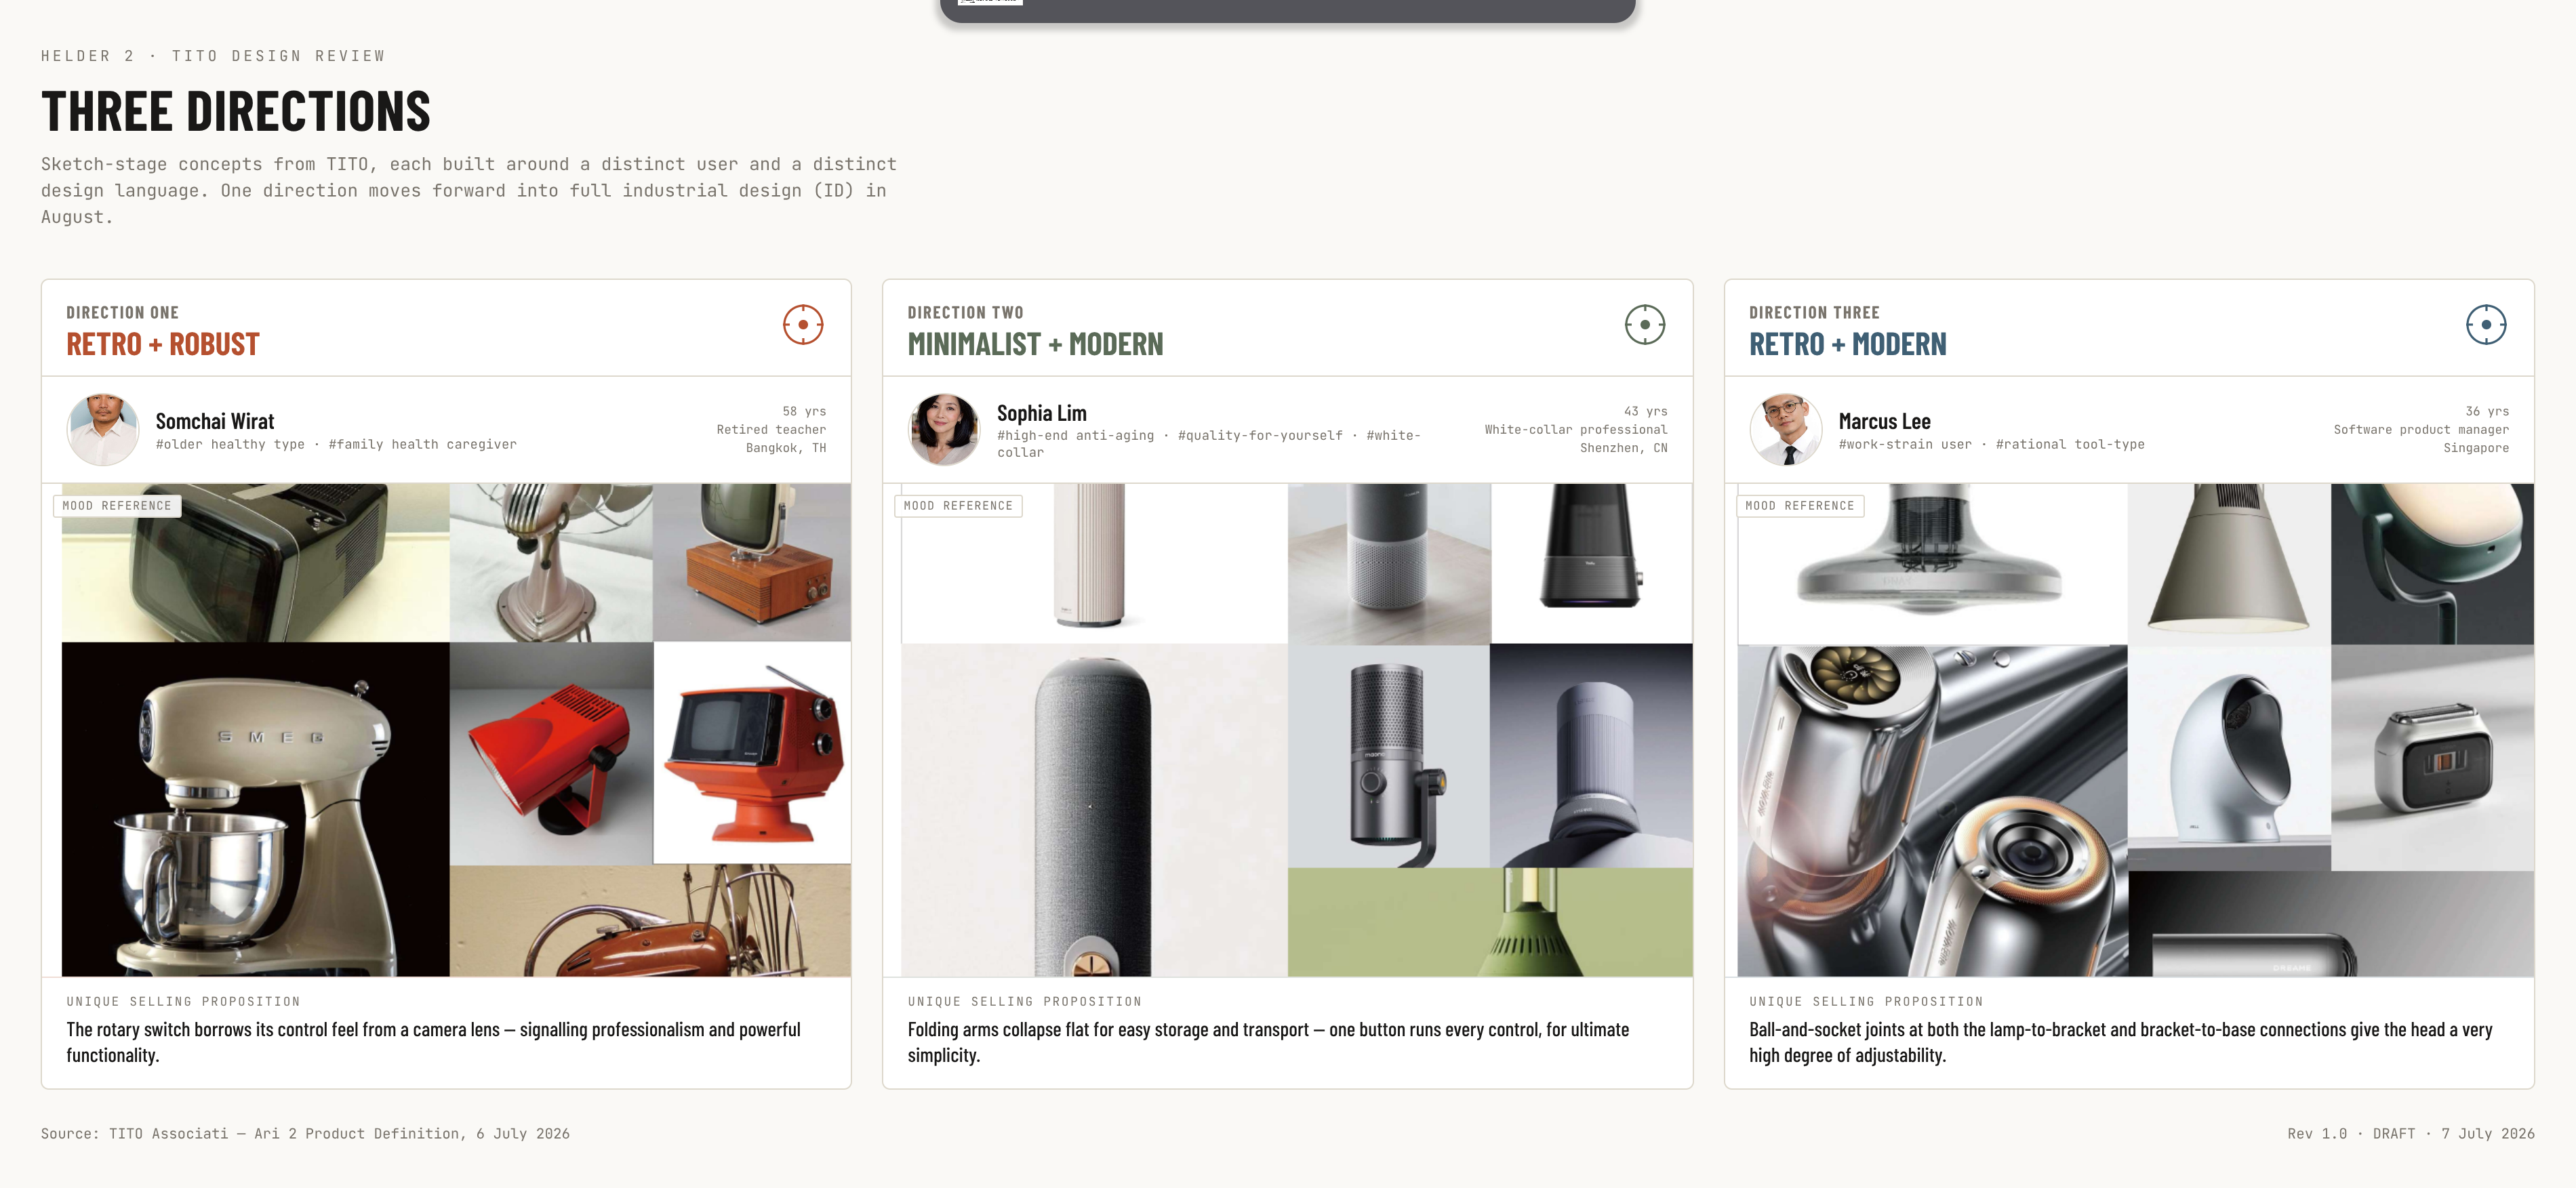Open the grey mesh air purifier image
The image size is (2576, 1188).
pyautogui.click(x=1388, y=564)
